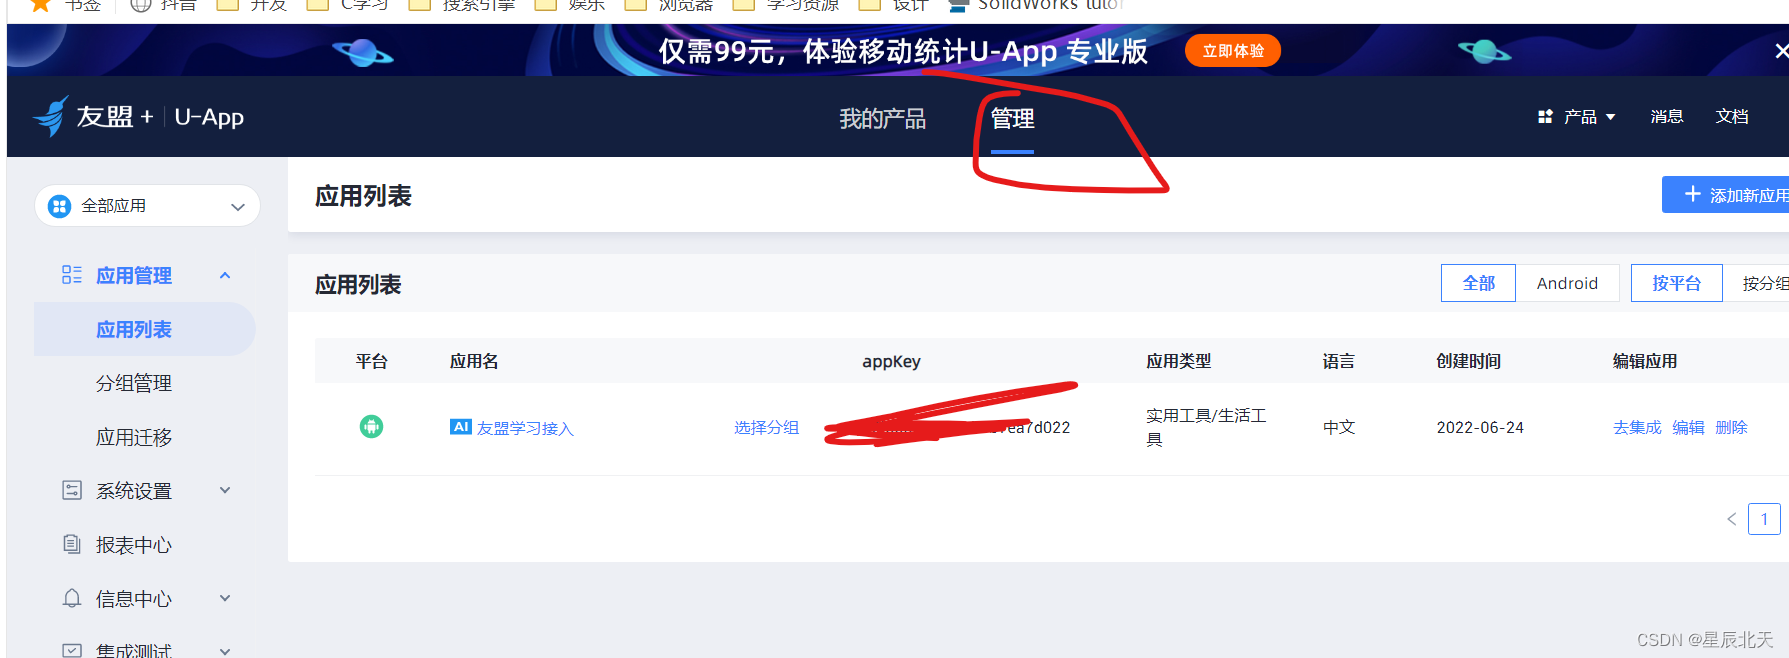
Task: Click the AI badge beside 友盟学习接入
Action: tap(461, 427)
